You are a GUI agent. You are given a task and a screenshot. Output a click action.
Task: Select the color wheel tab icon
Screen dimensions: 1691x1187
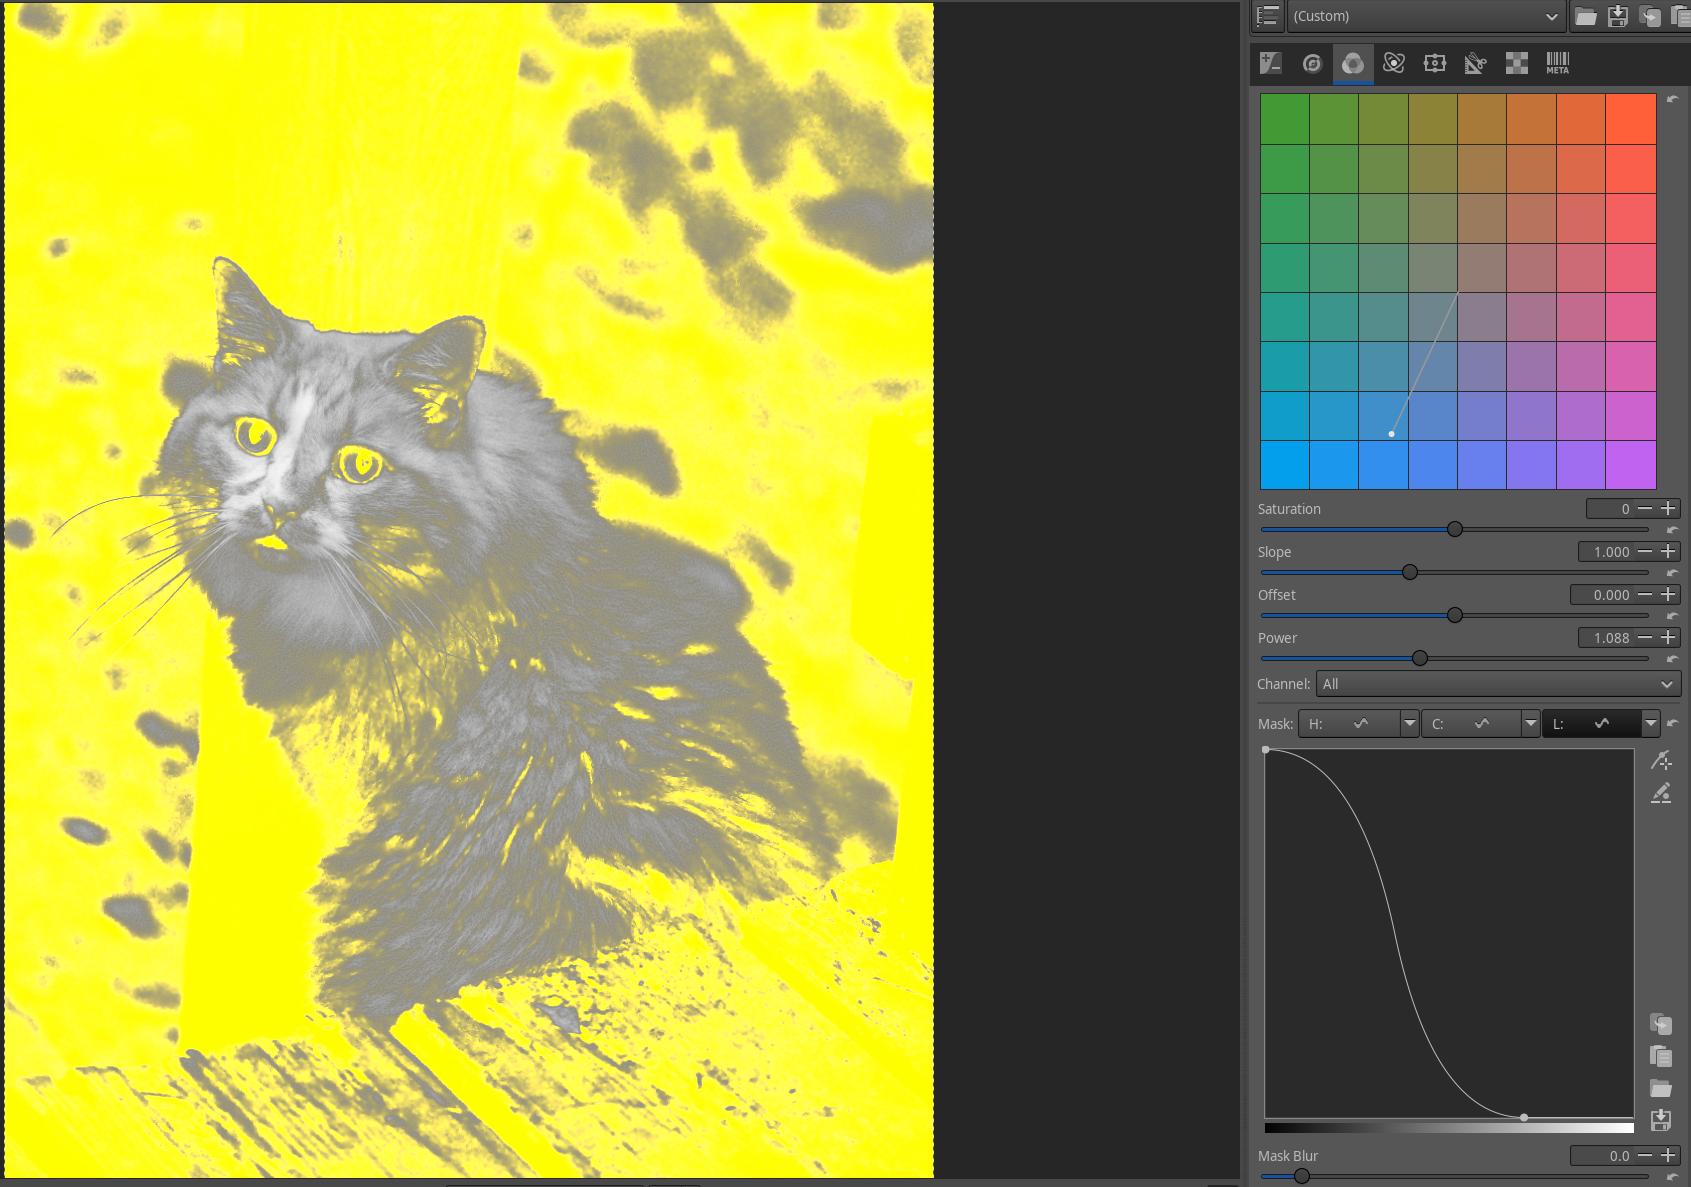pyautogui.click(x=1310, y=63)
